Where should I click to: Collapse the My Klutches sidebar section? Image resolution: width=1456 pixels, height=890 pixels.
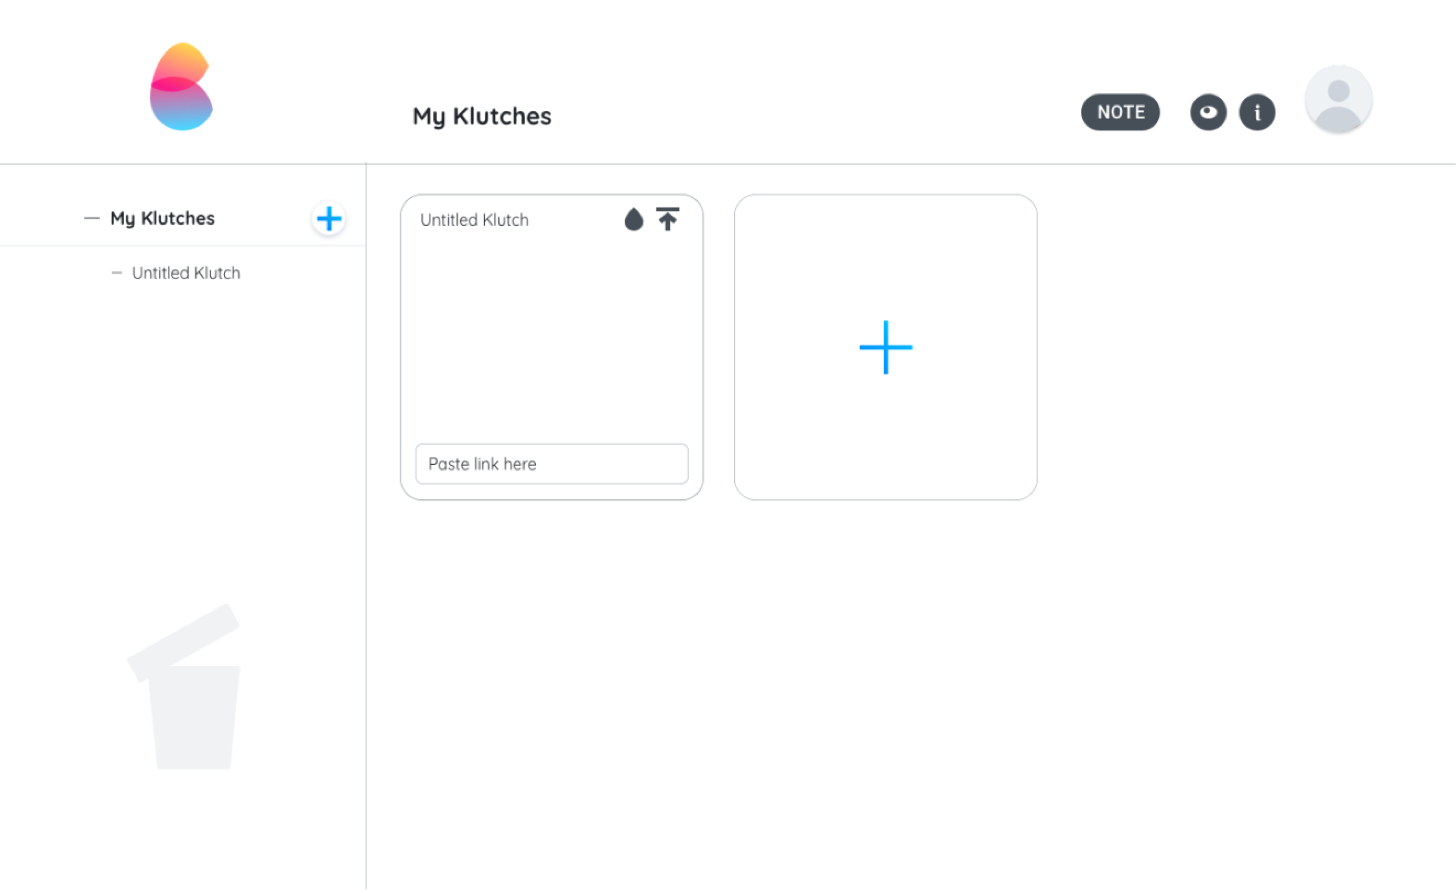click(x=92, y=218)
